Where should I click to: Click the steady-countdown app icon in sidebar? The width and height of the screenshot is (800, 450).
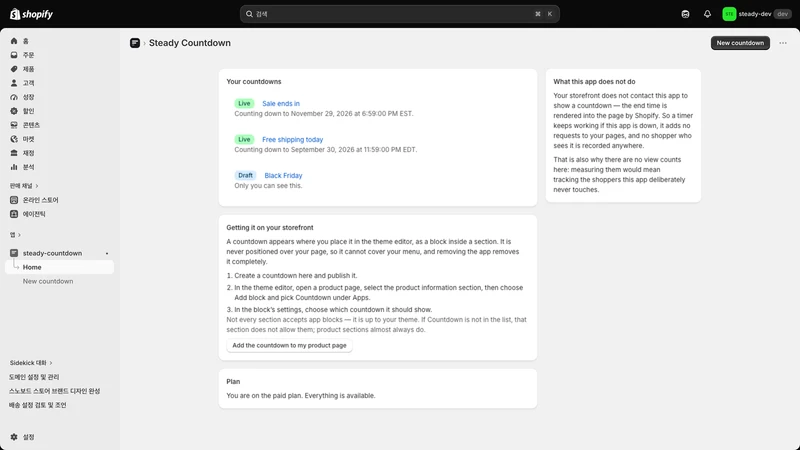(14, 253)
